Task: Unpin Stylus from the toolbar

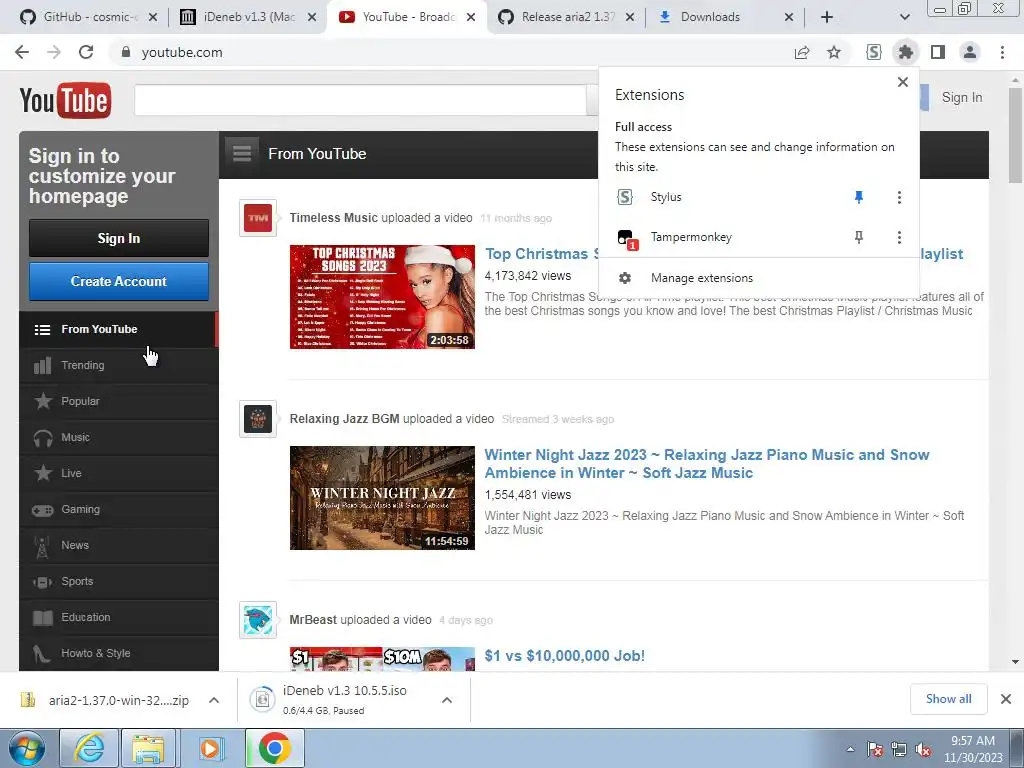Action: 859,197
